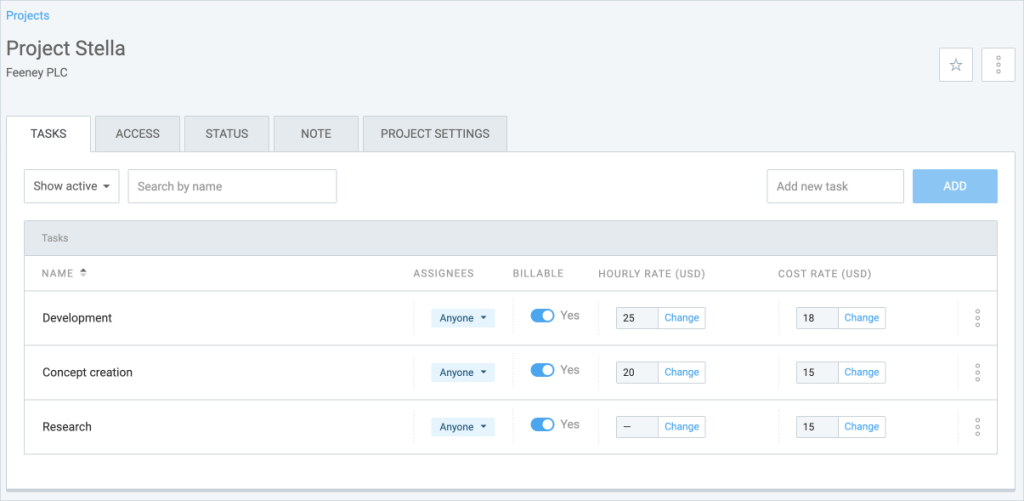Select the Research task name
Viewport: 1024px width, 501px height.
[x=67, y=427]
